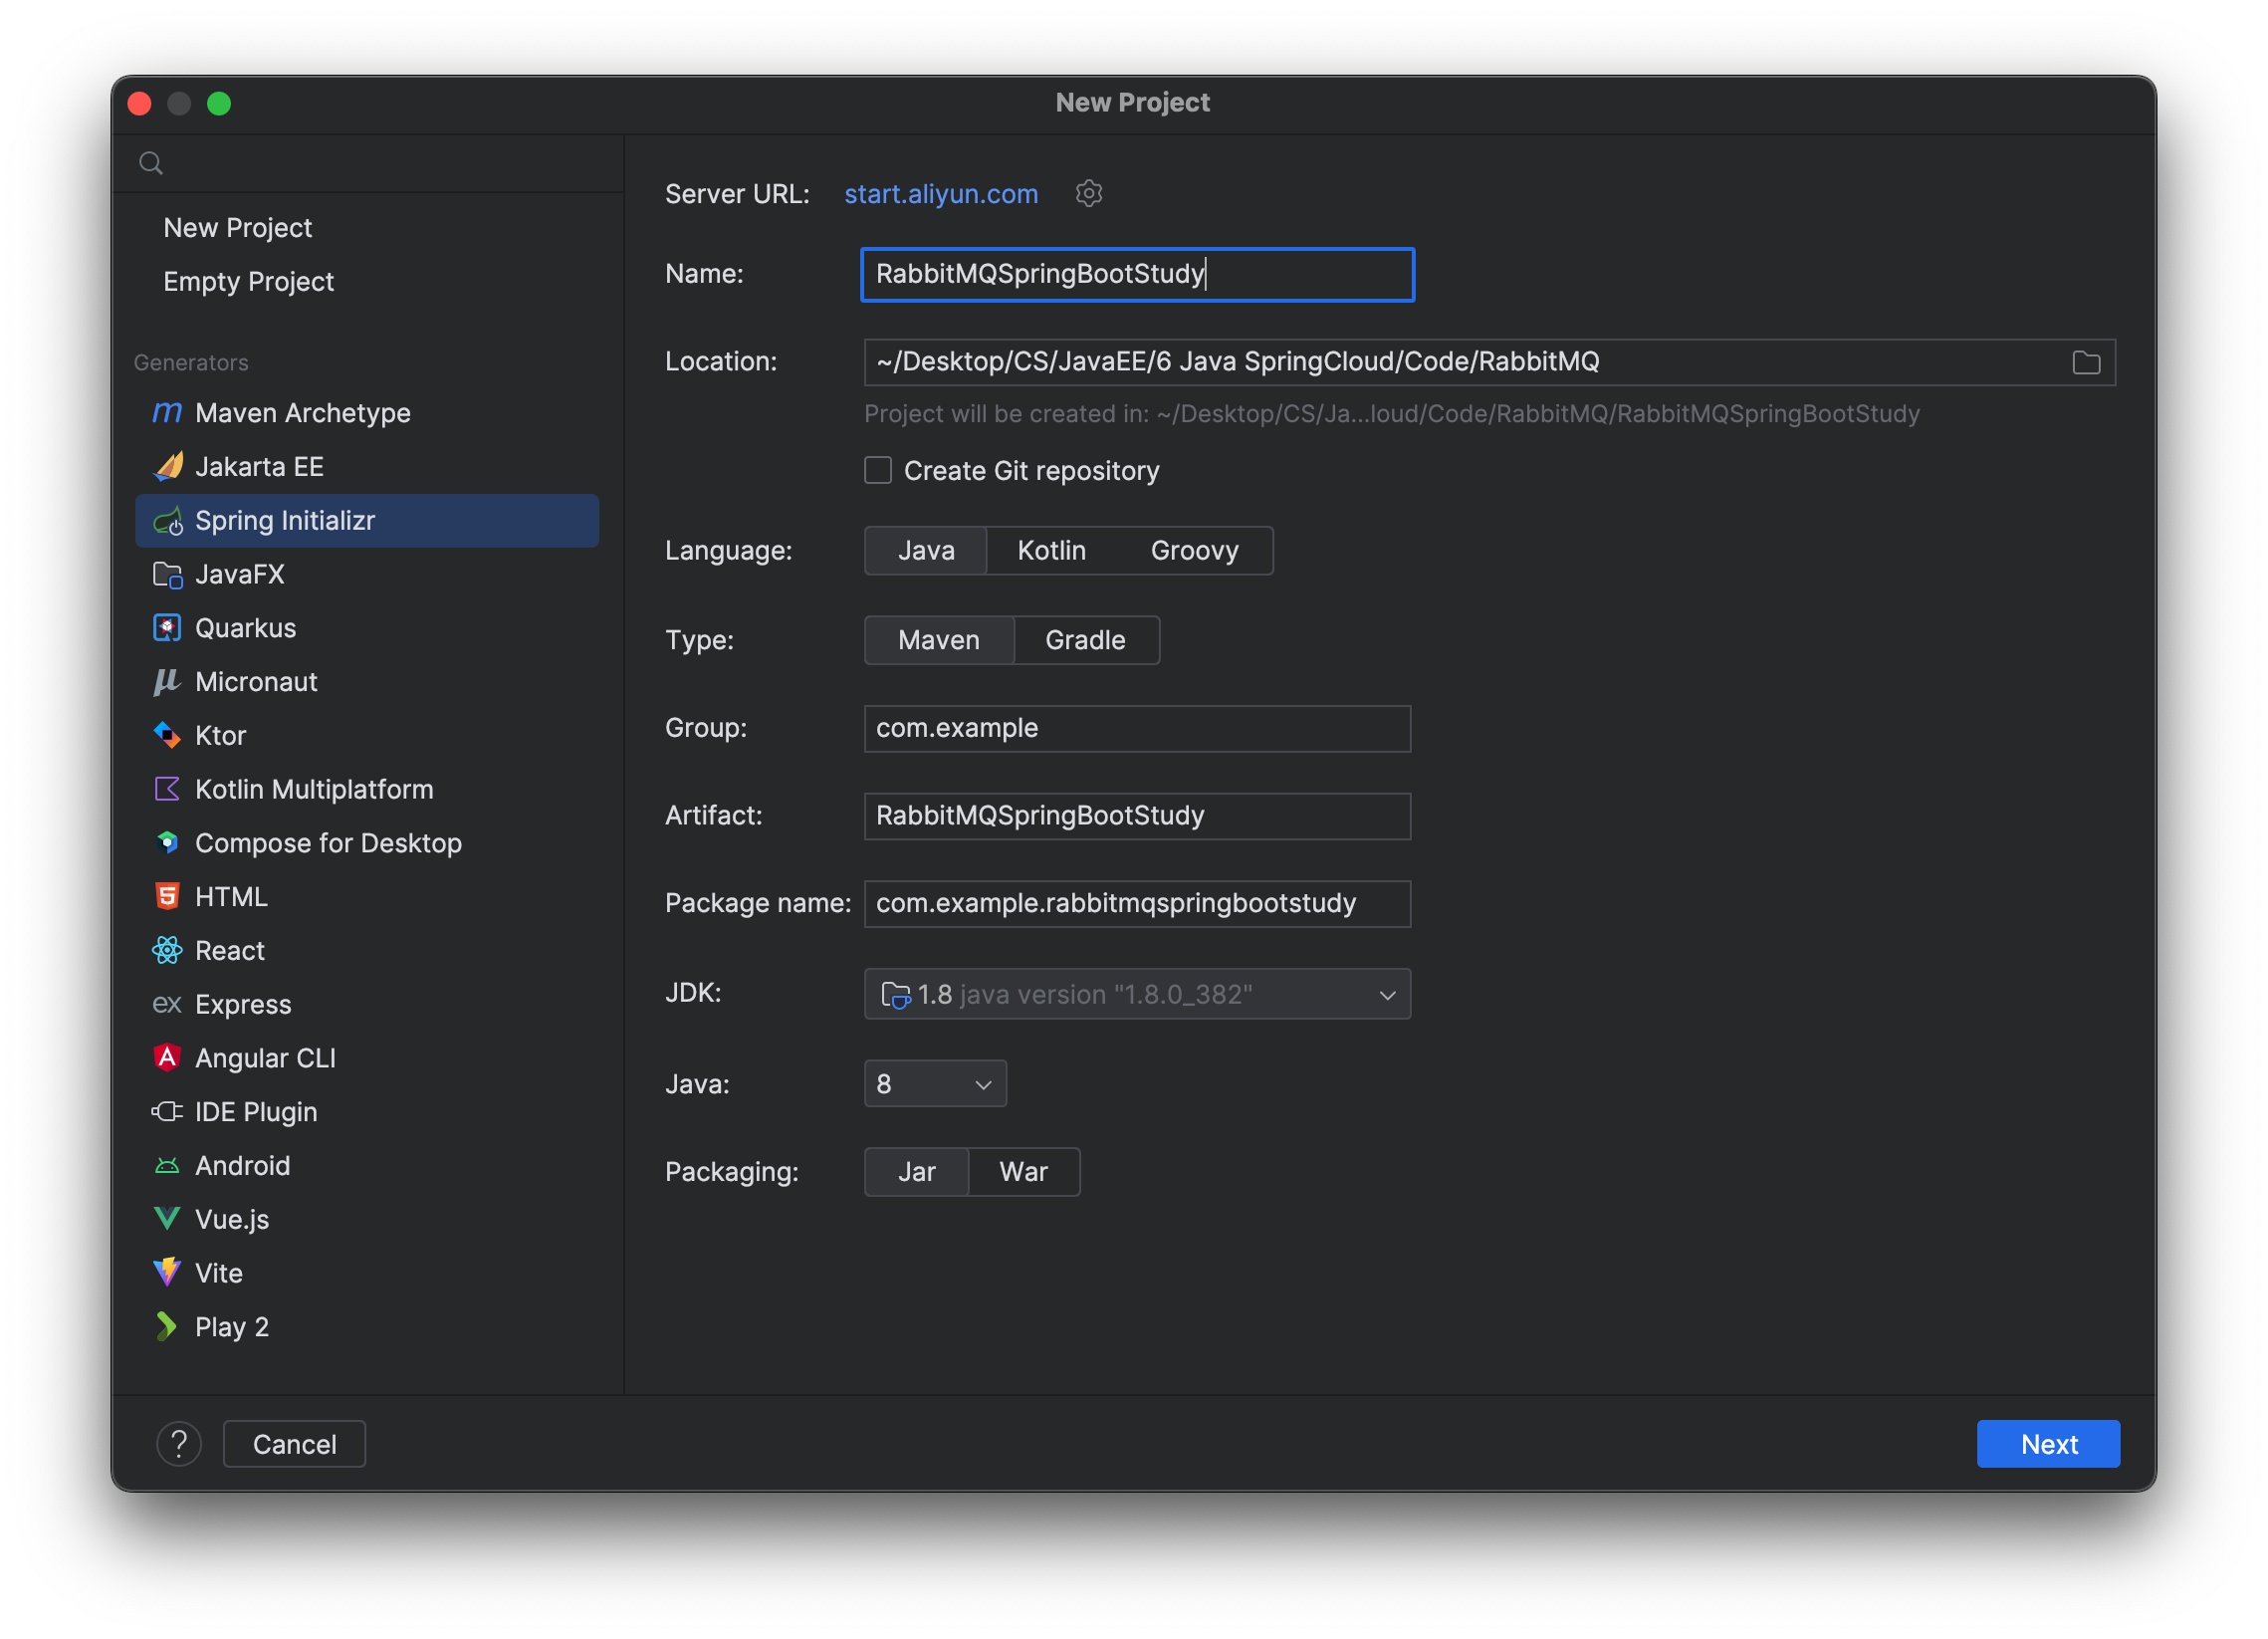Select New Project in sidebar
The width and height of the screenshot is (2268, 1639).
(238, 228)
